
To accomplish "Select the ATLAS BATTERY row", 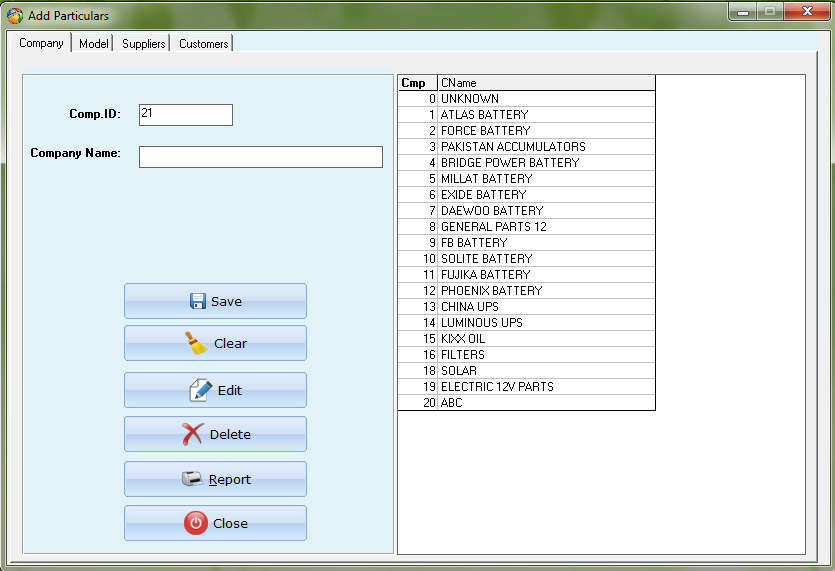I will 527,115.
